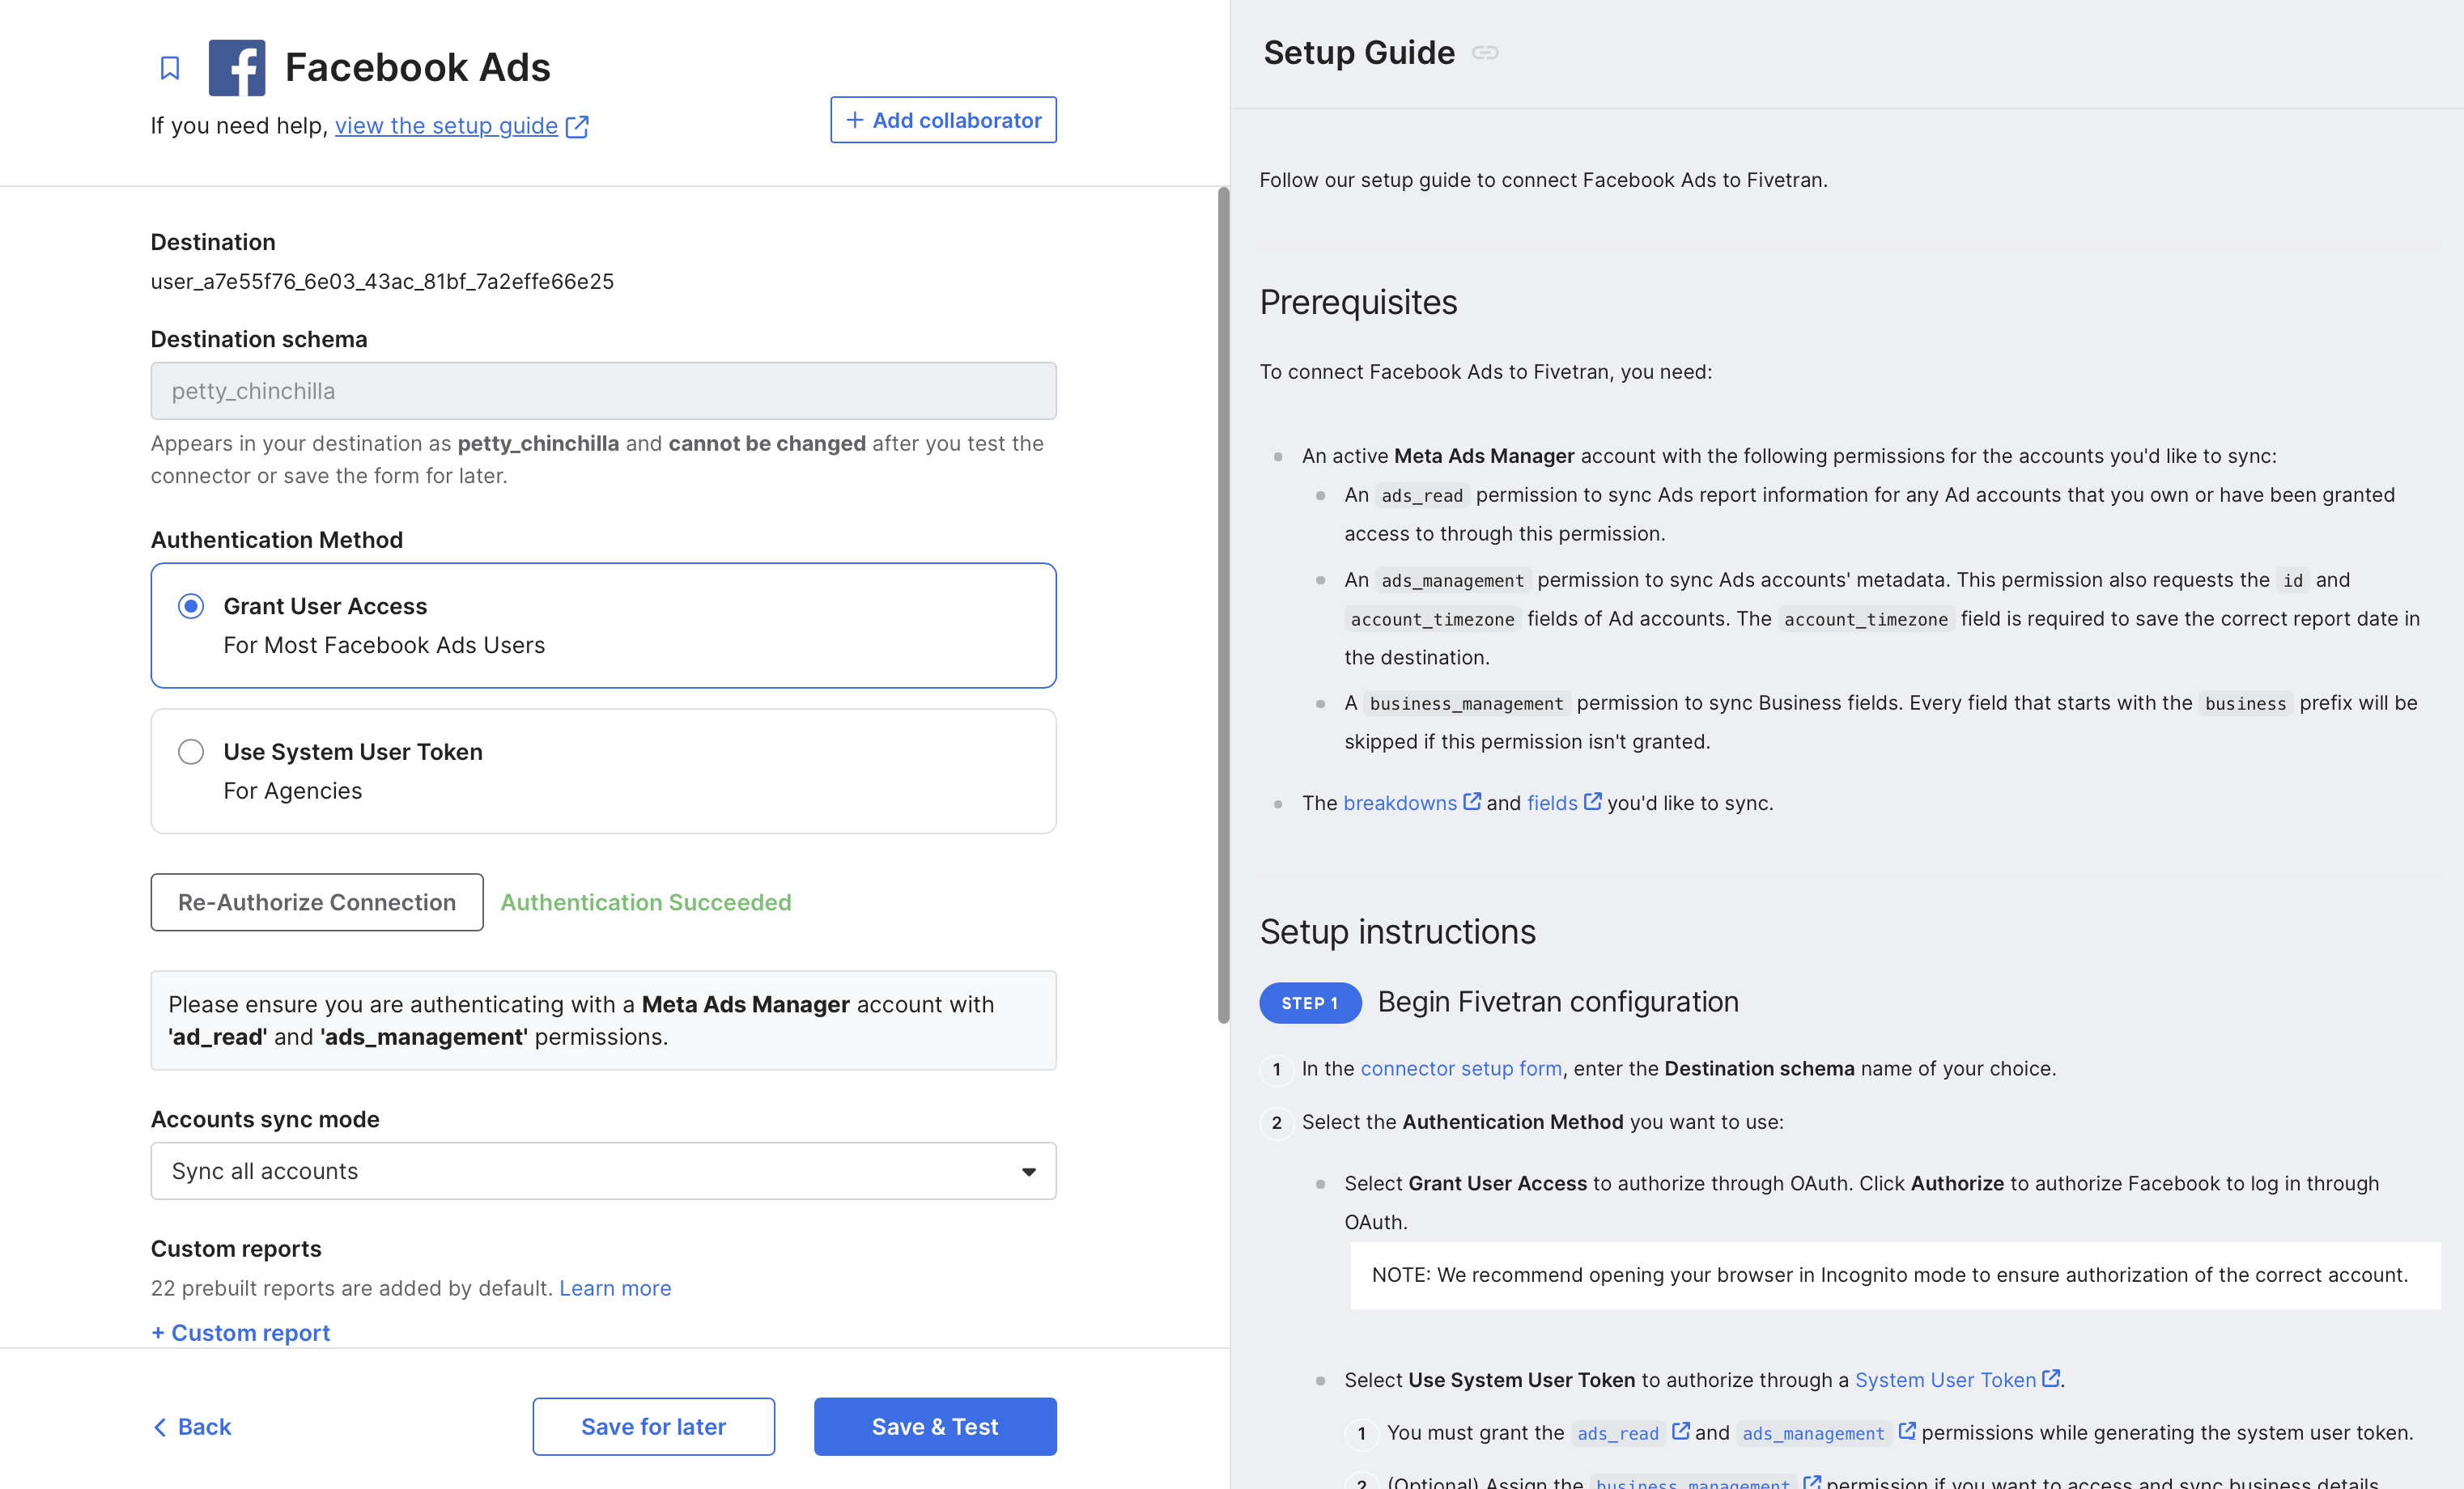Screen dimensions: 2464x1489
Task: Click the plus icon on Add collaborator
Action: pos(855,120)
